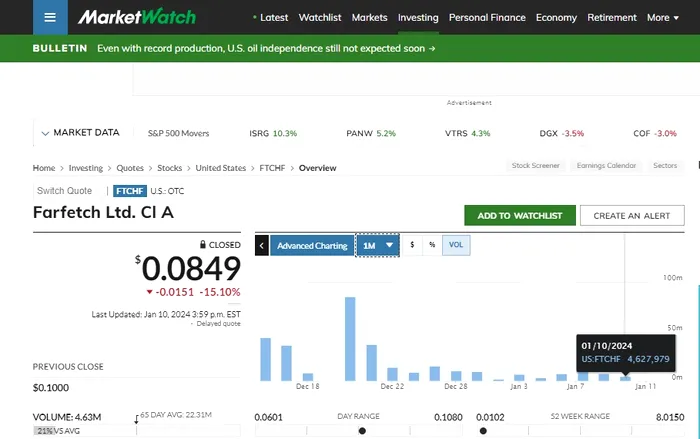Go to the Watchlist tab
700x439 pixels.
coord(320,17)
